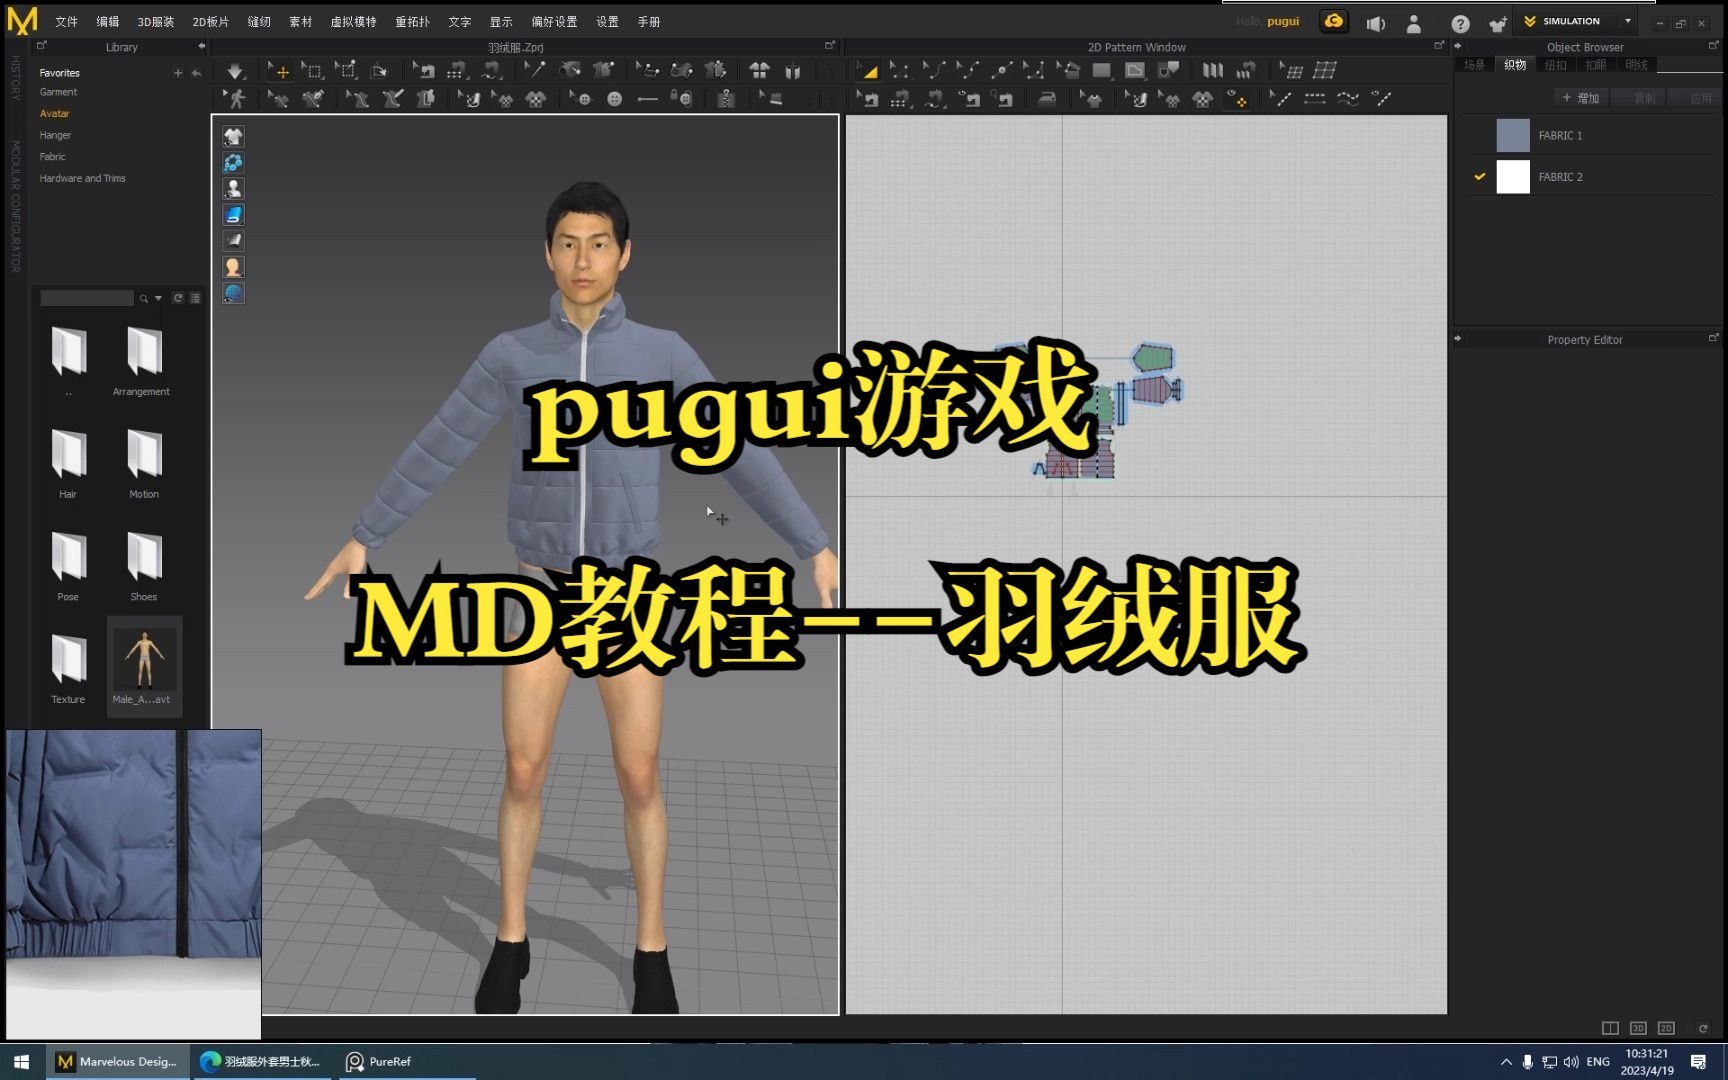This screenshot has width=1728, height=1080.
Task: Toggle avatar display icon in 3D viewport
Action: 233,188
